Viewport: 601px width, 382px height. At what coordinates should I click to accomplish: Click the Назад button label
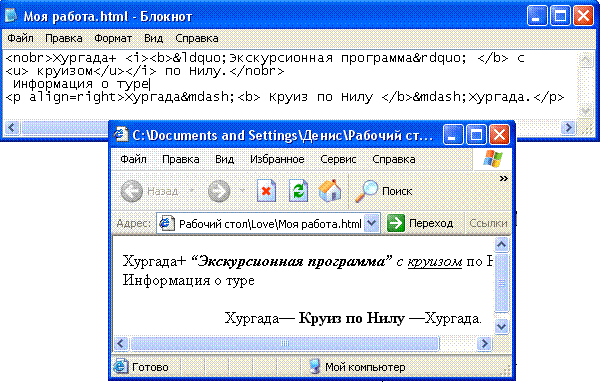(x=163, y=191)
